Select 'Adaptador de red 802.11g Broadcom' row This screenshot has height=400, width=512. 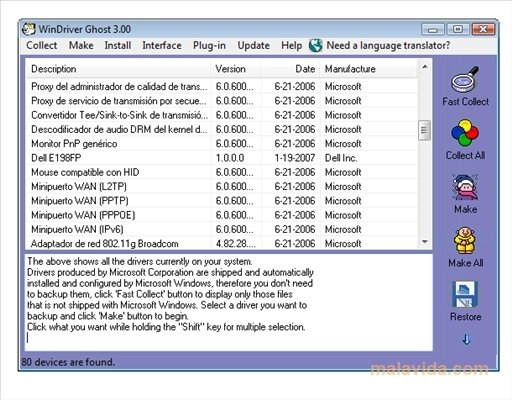(x=222, y=244)
